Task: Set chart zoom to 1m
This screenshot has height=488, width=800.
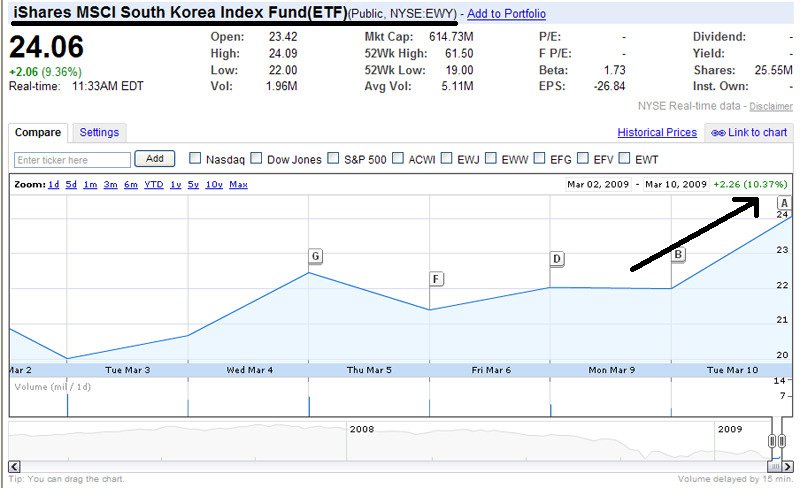Action: point(90,184)
